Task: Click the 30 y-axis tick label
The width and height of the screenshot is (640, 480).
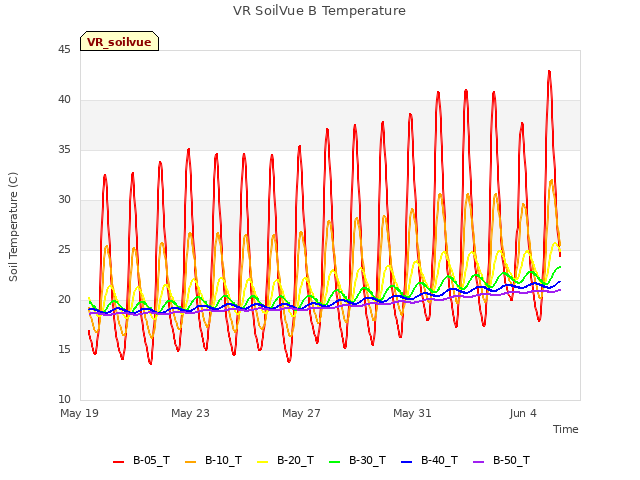Action: 64,200
